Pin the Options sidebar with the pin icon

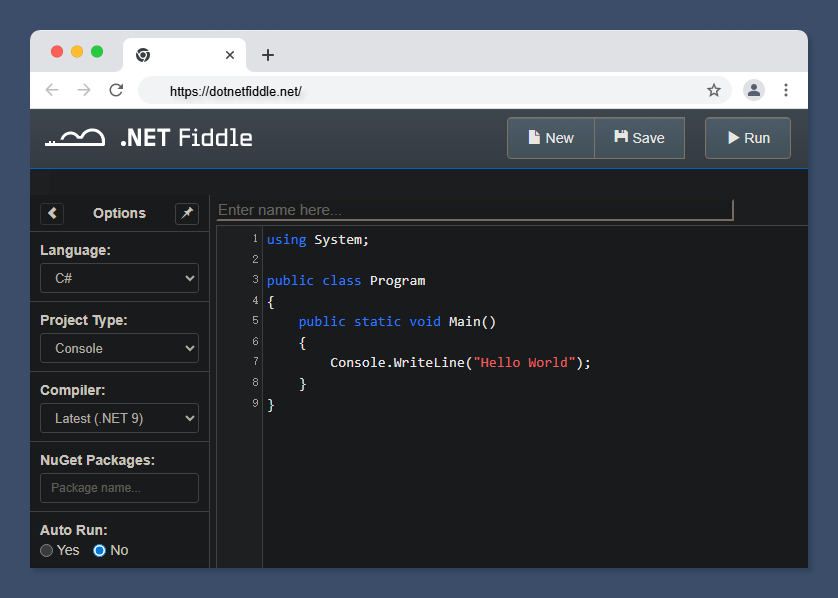[x=187, y=213]
